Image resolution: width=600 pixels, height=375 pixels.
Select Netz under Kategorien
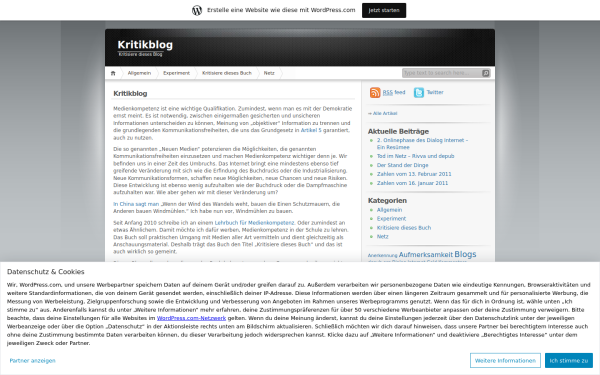pos(382,237)
